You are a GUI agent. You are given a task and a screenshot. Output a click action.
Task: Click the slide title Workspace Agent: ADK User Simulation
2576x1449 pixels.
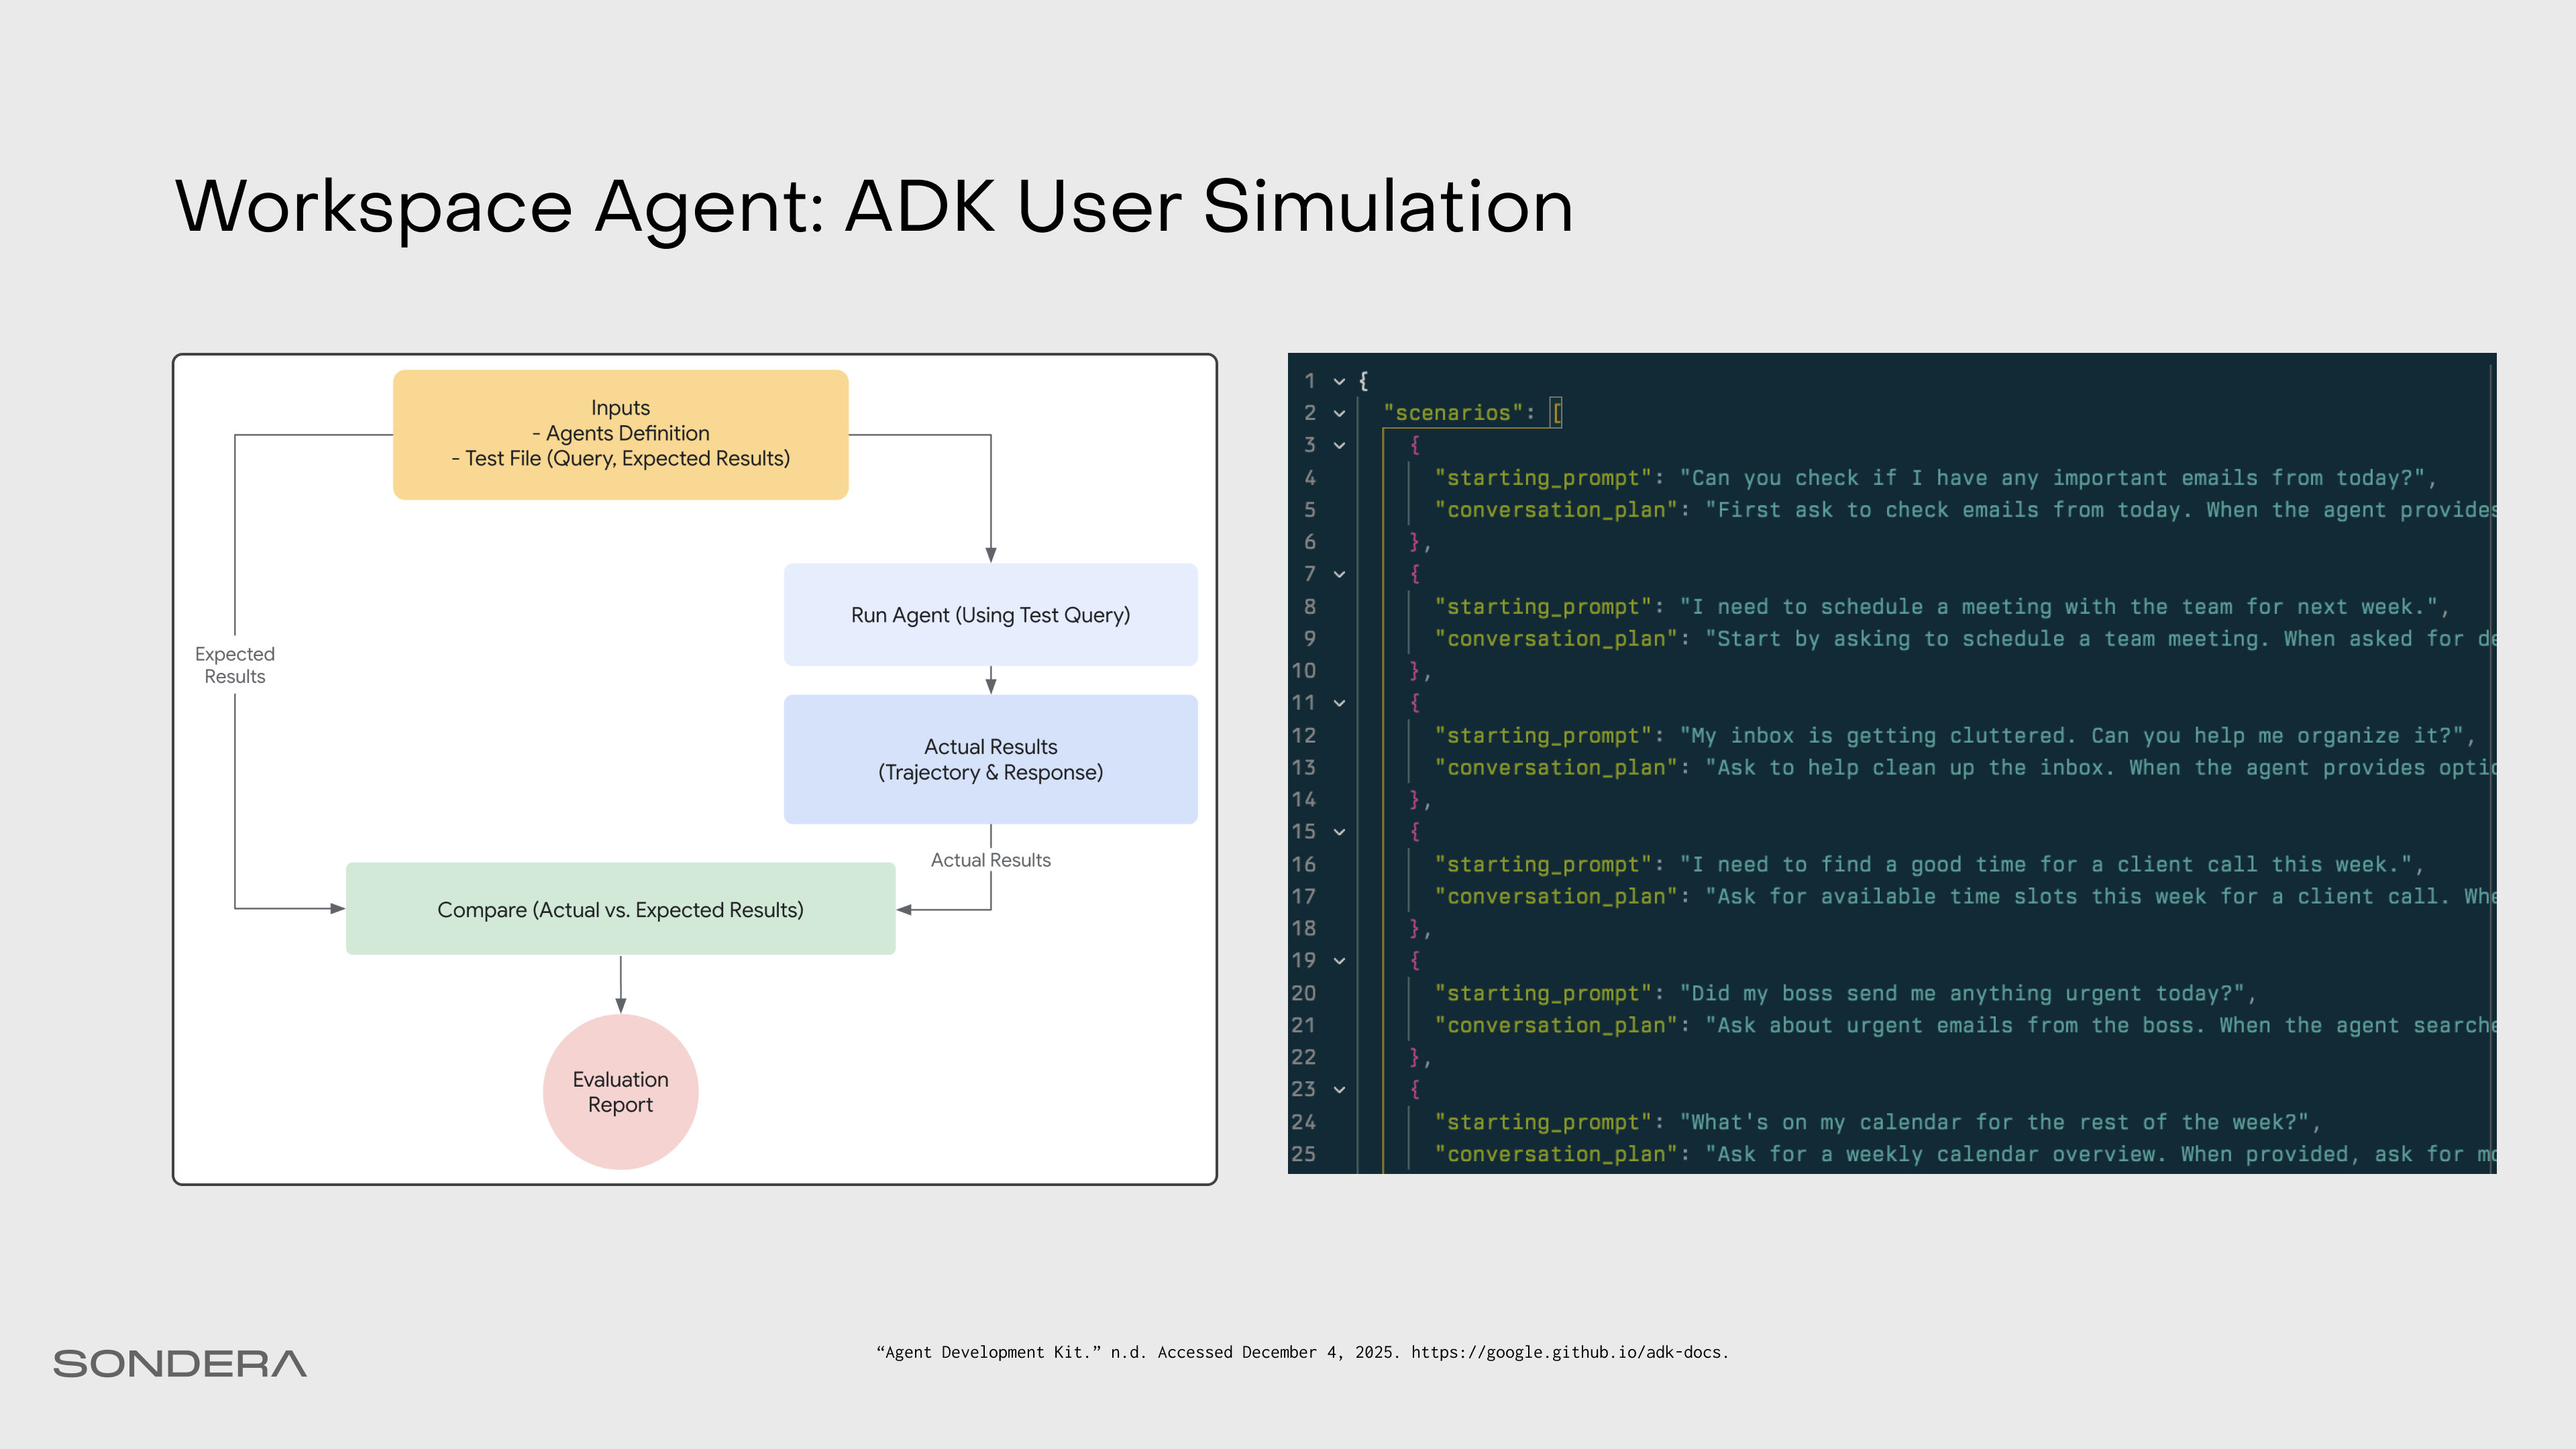[874, 206]
